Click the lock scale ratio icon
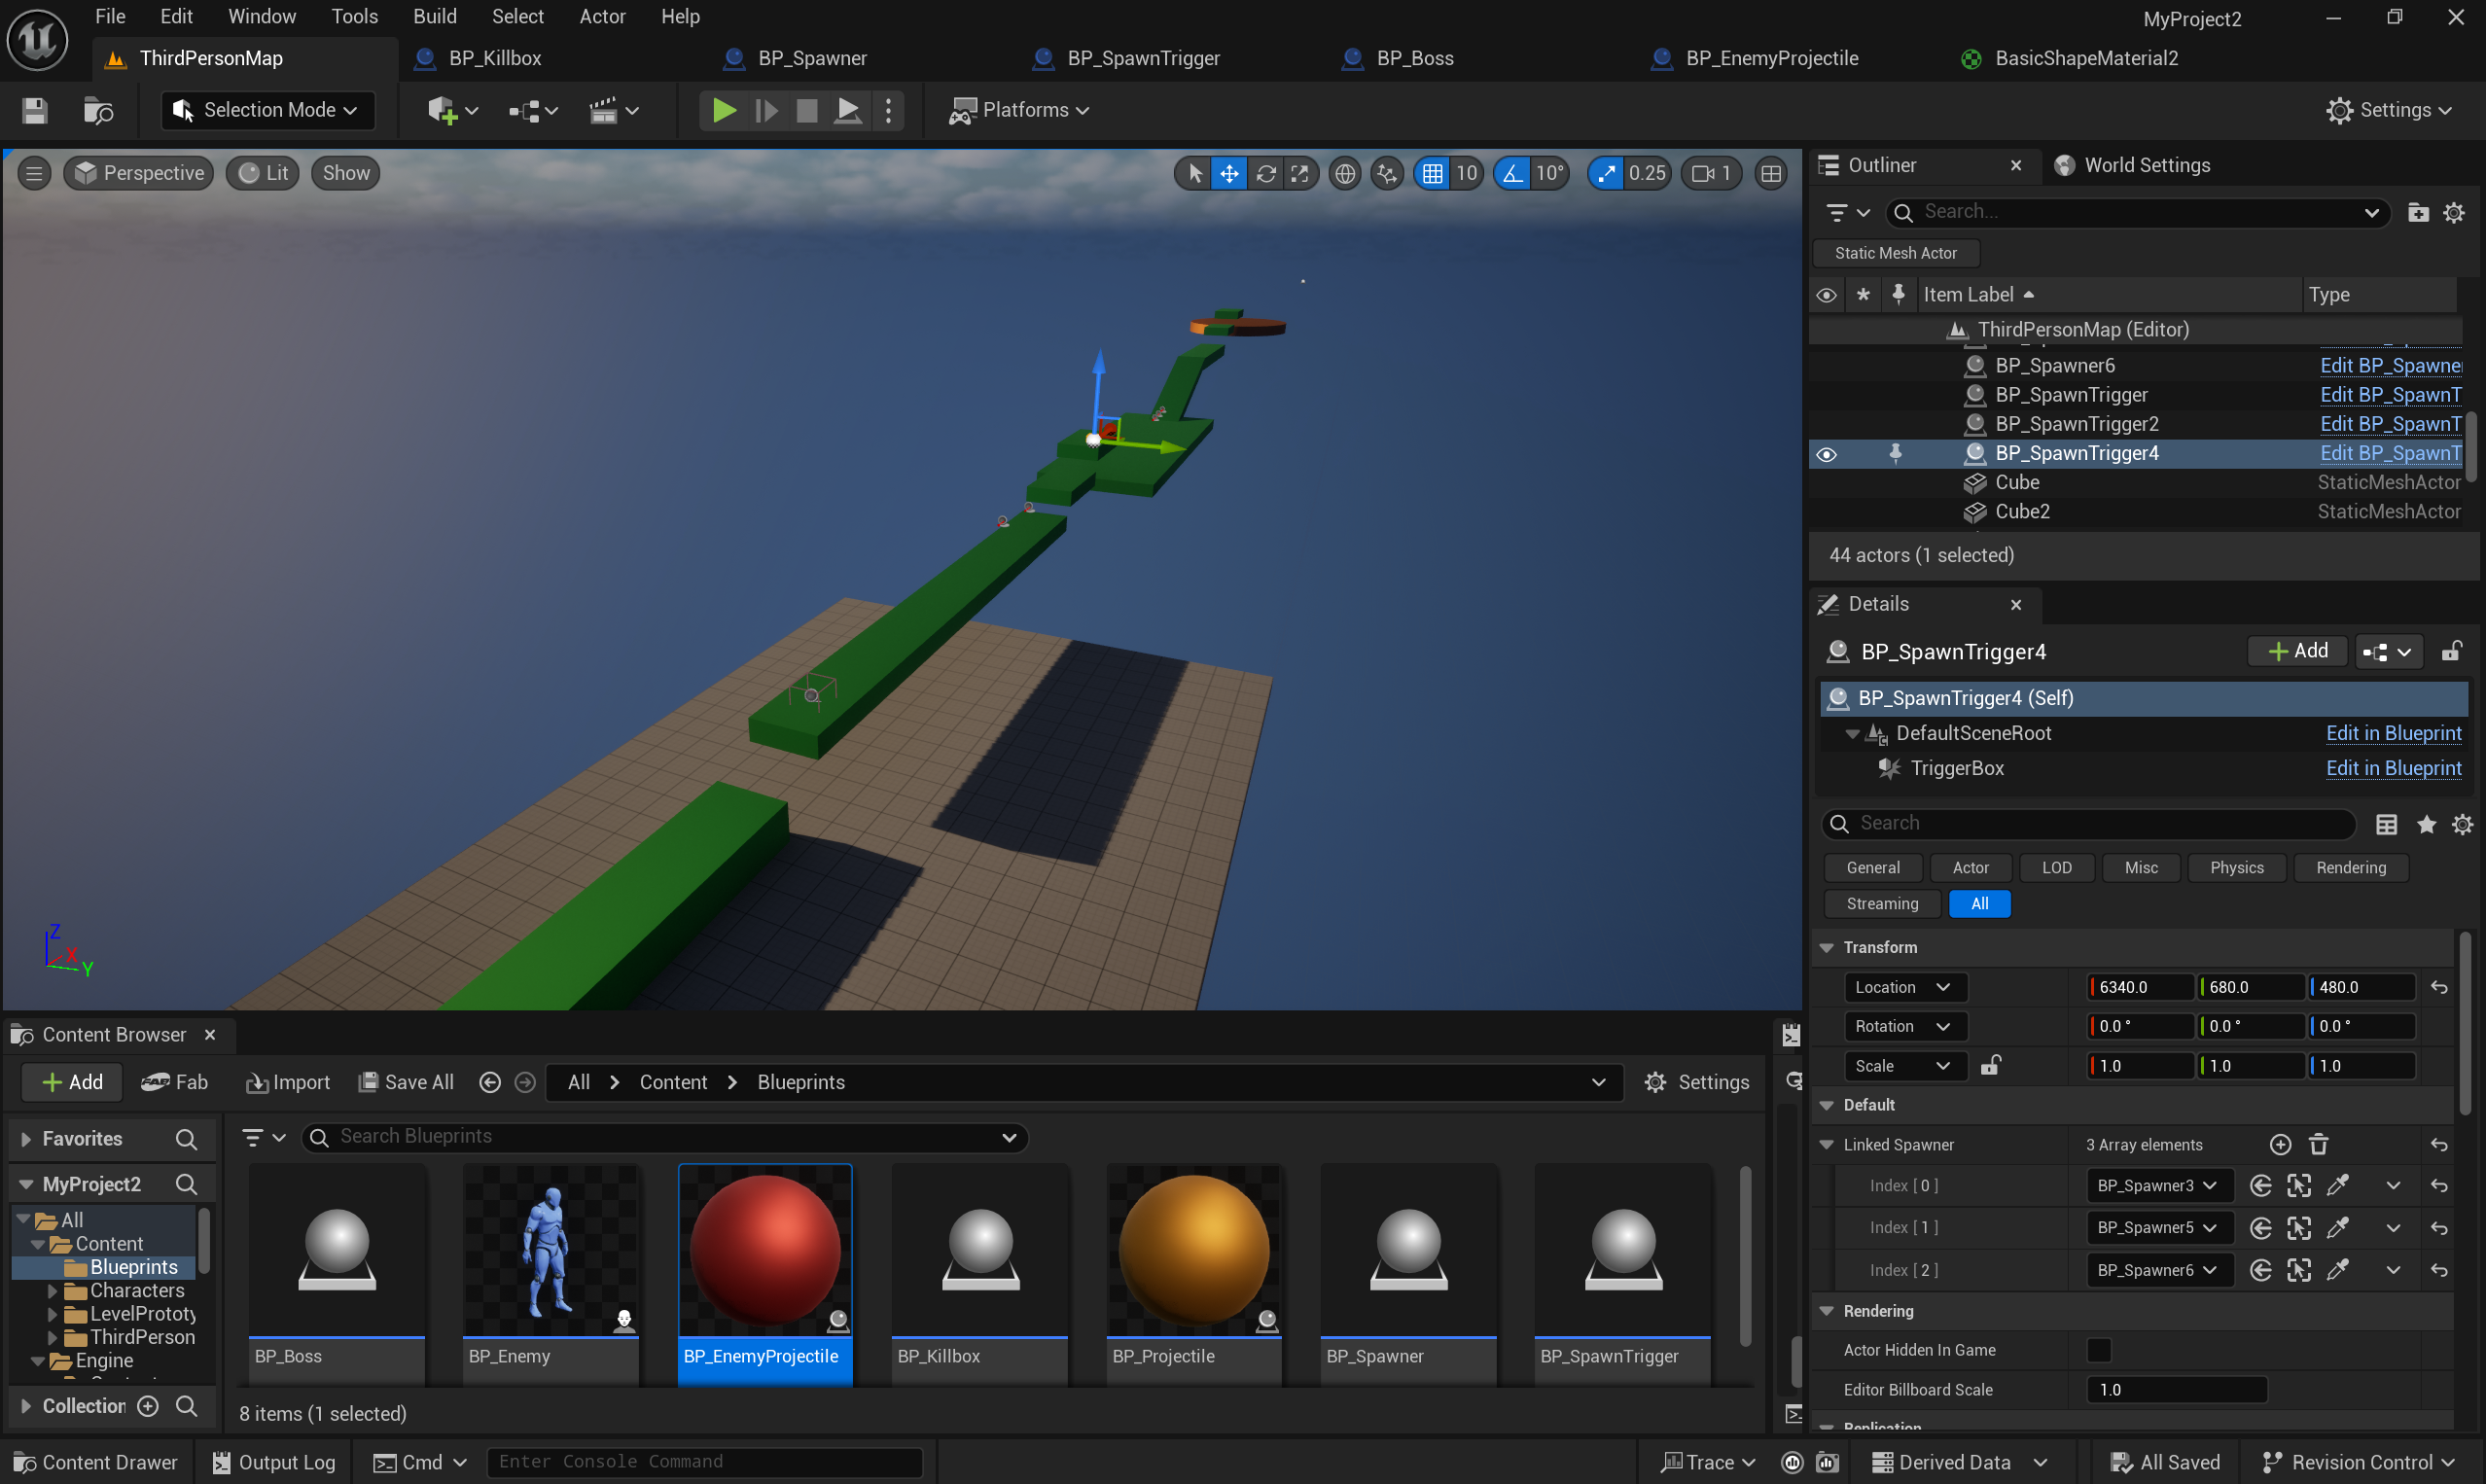 click(1990, 1066)
